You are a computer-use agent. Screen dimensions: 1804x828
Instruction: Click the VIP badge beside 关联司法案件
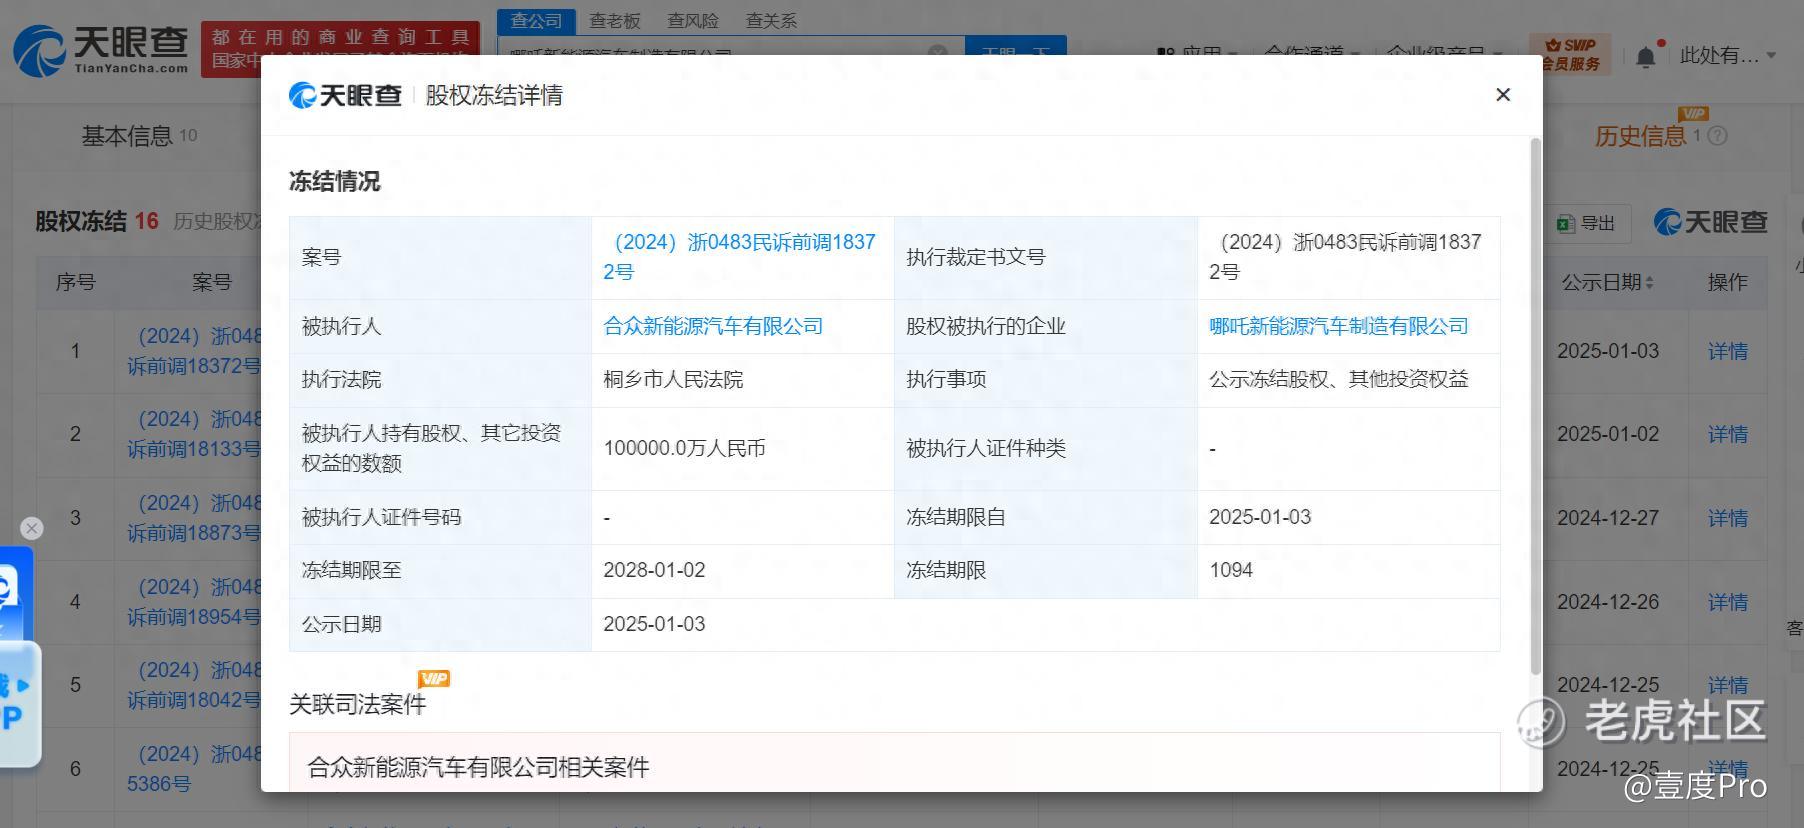click(434, 679)
